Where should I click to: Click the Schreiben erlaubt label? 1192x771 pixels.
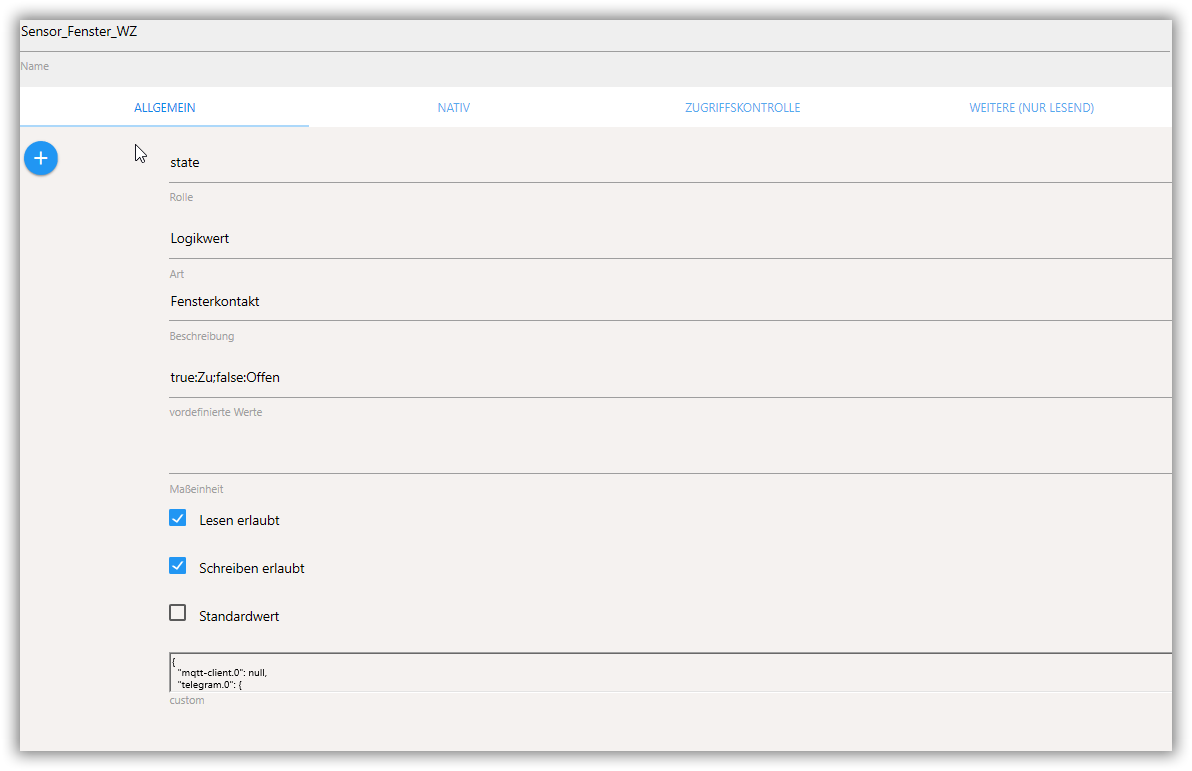coord(252,568)
